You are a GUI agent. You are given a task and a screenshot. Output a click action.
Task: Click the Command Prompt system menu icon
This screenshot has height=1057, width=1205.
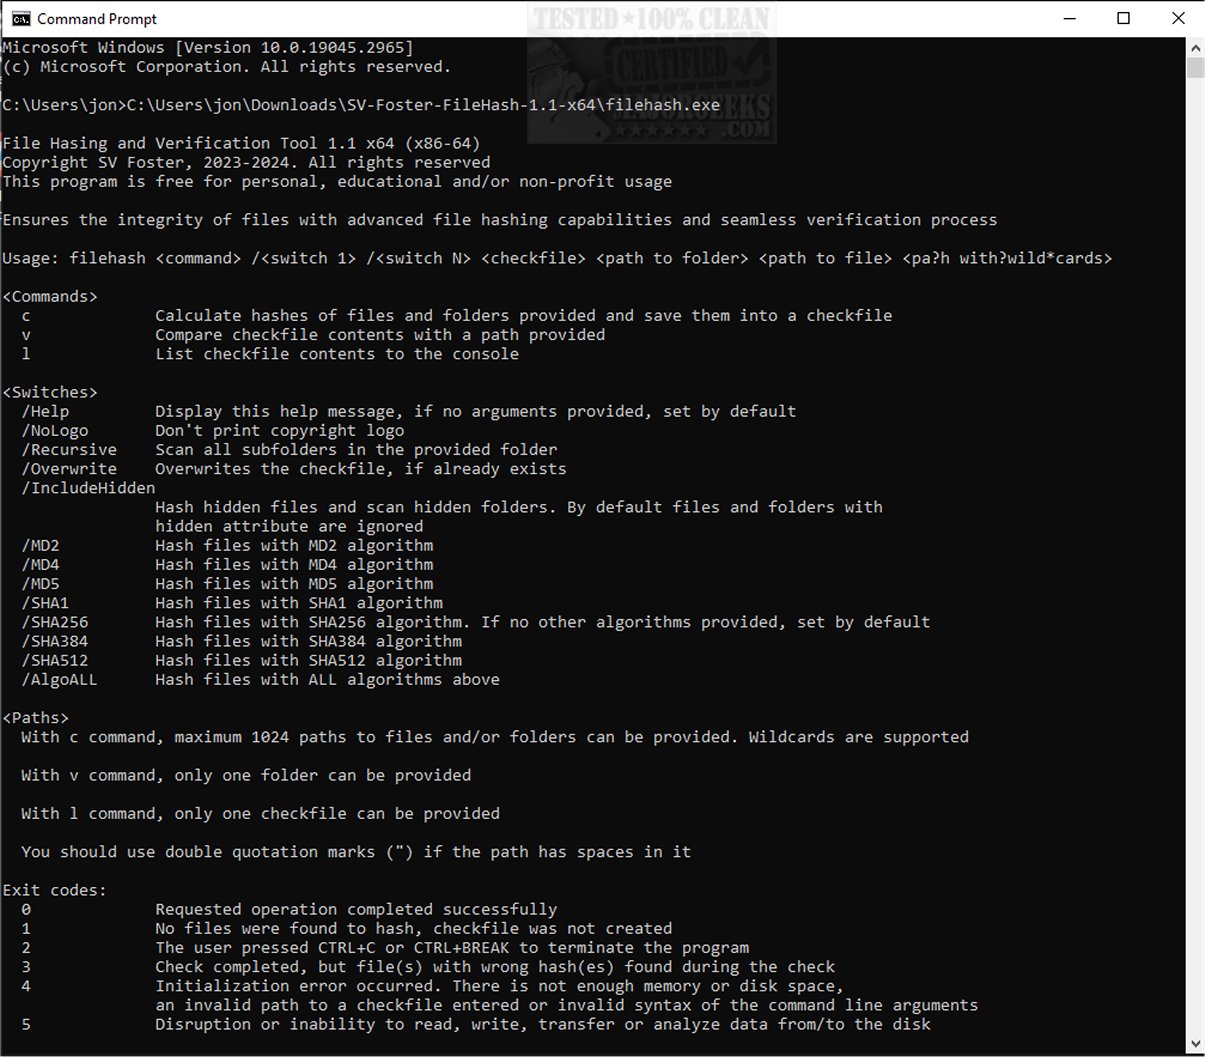(18, 19)
